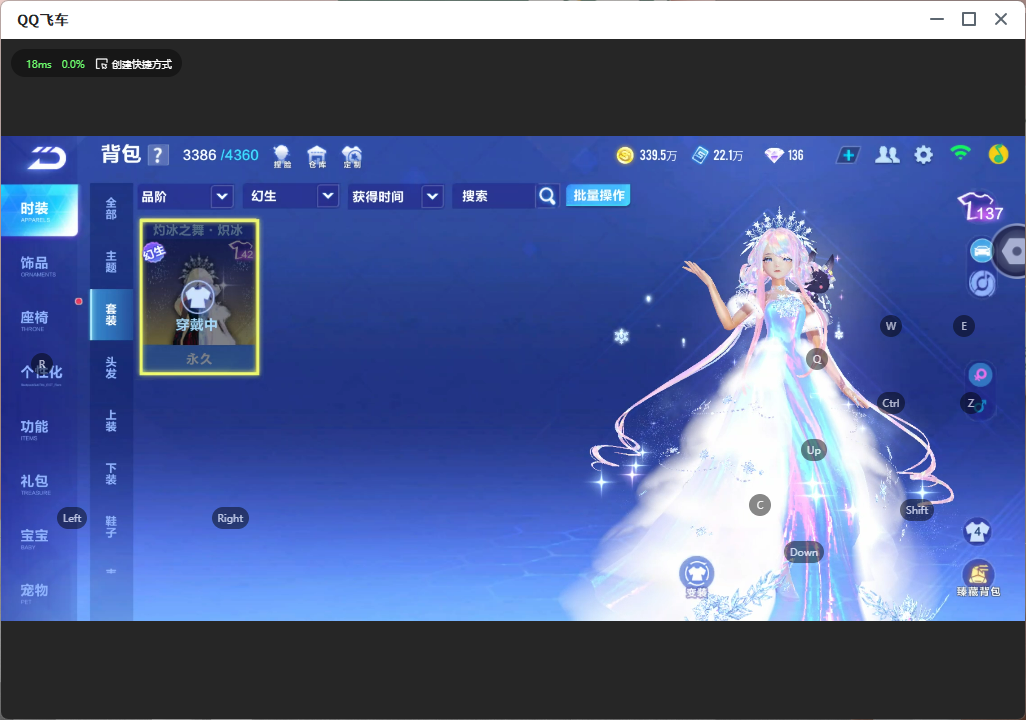This screenshot has height=720, width=1026.
Task: Click the 批量操作 batch operation button
Action: coord(598,195)
